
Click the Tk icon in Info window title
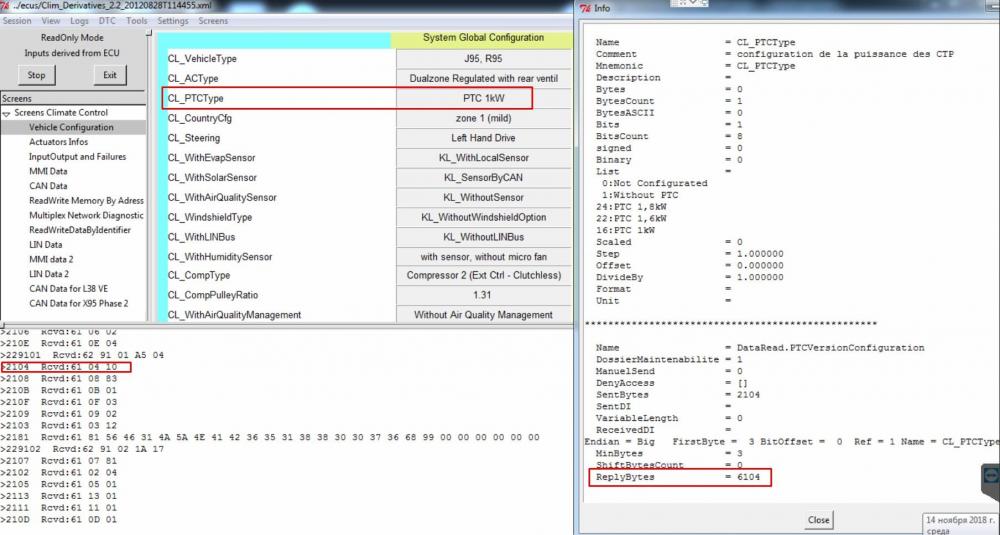(585, 8)
